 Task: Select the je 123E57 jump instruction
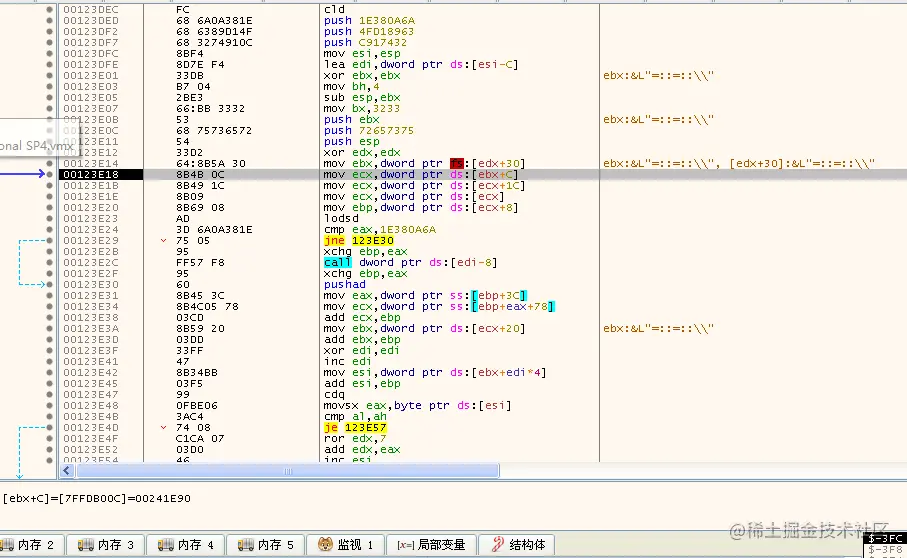[x=355, y=427]
